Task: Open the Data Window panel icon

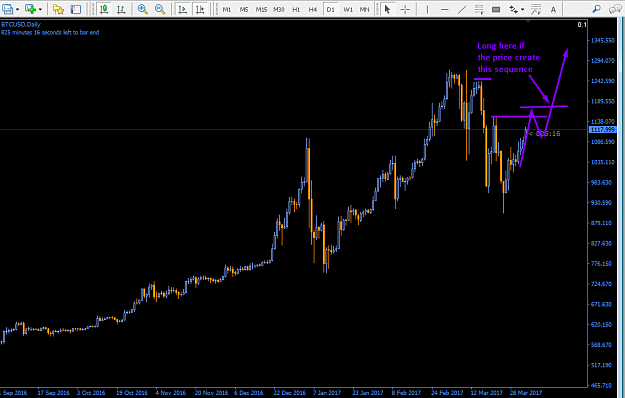Action: point(76,9)
